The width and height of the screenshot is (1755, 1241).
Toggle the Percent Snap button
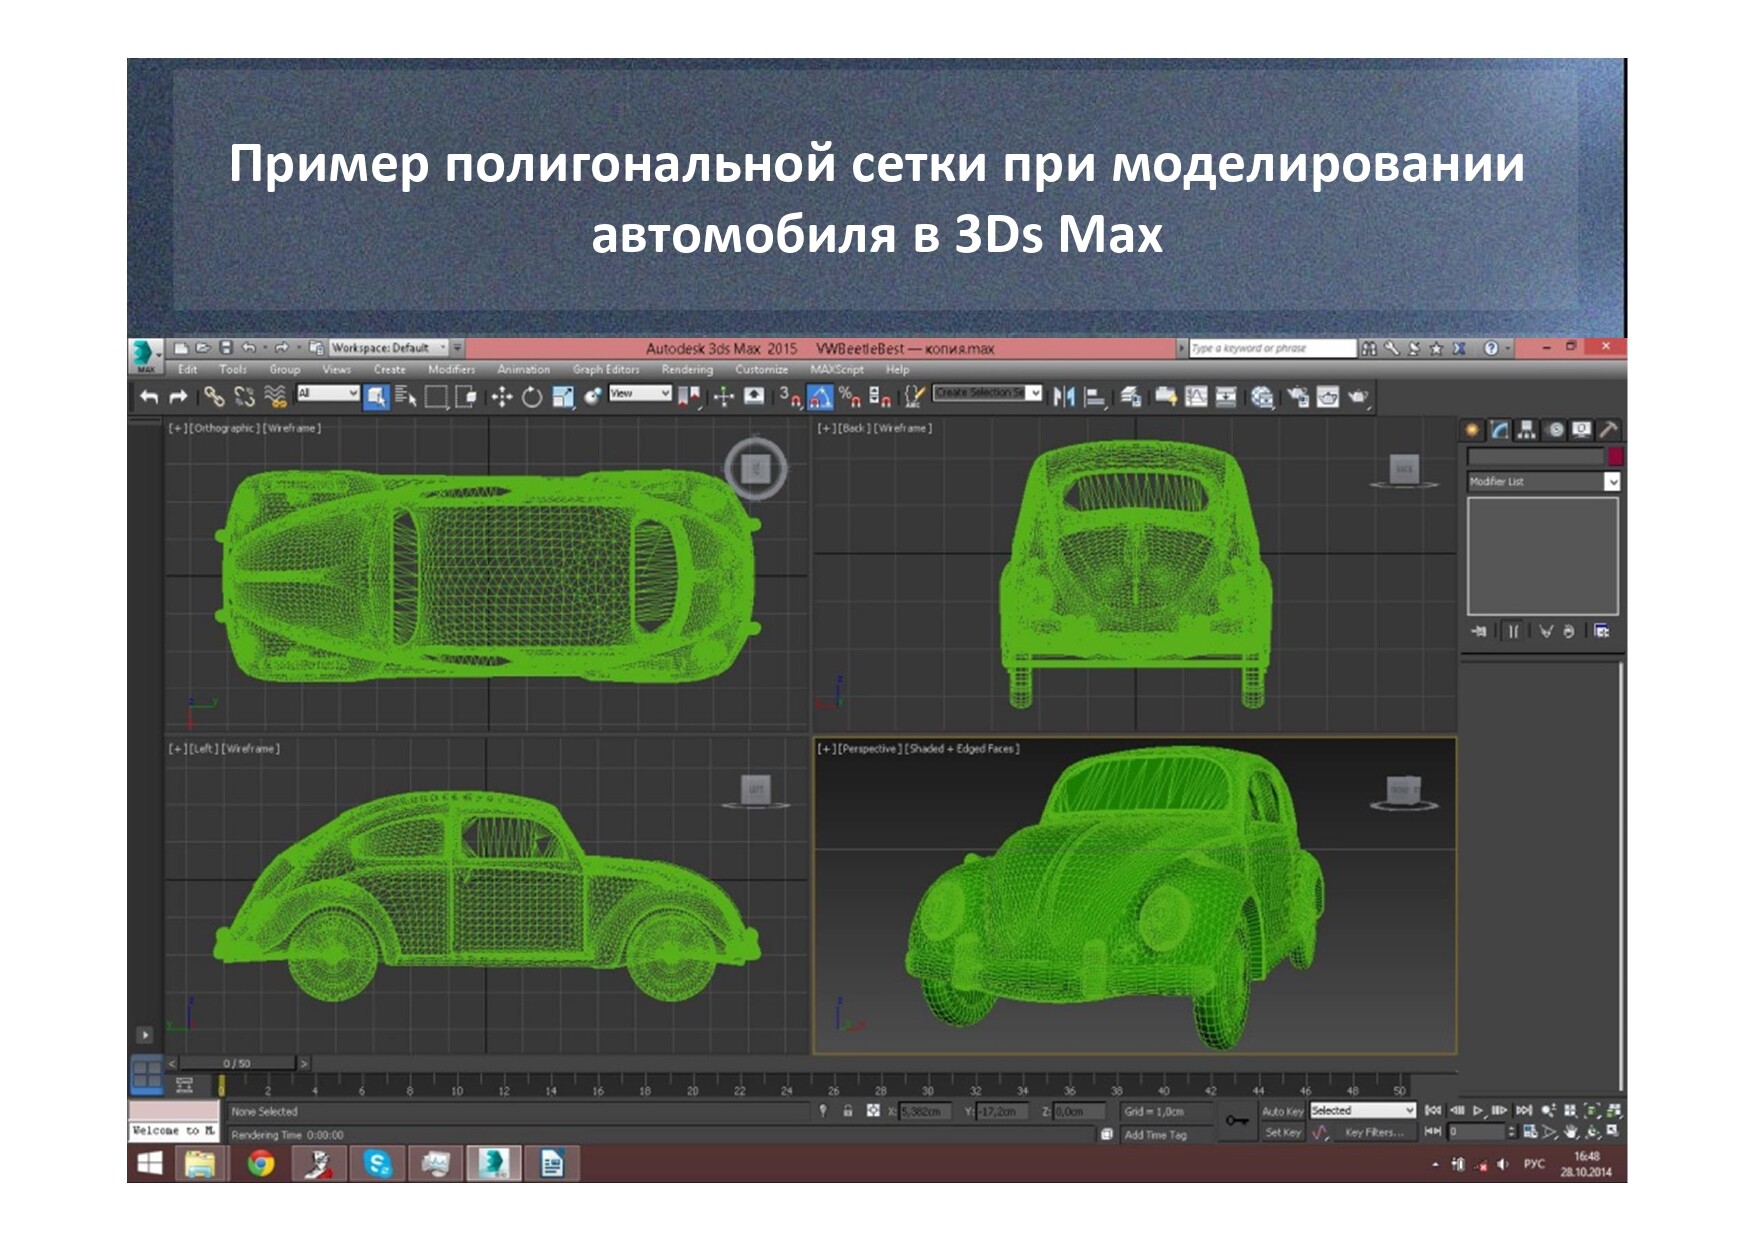click(850, 397)
